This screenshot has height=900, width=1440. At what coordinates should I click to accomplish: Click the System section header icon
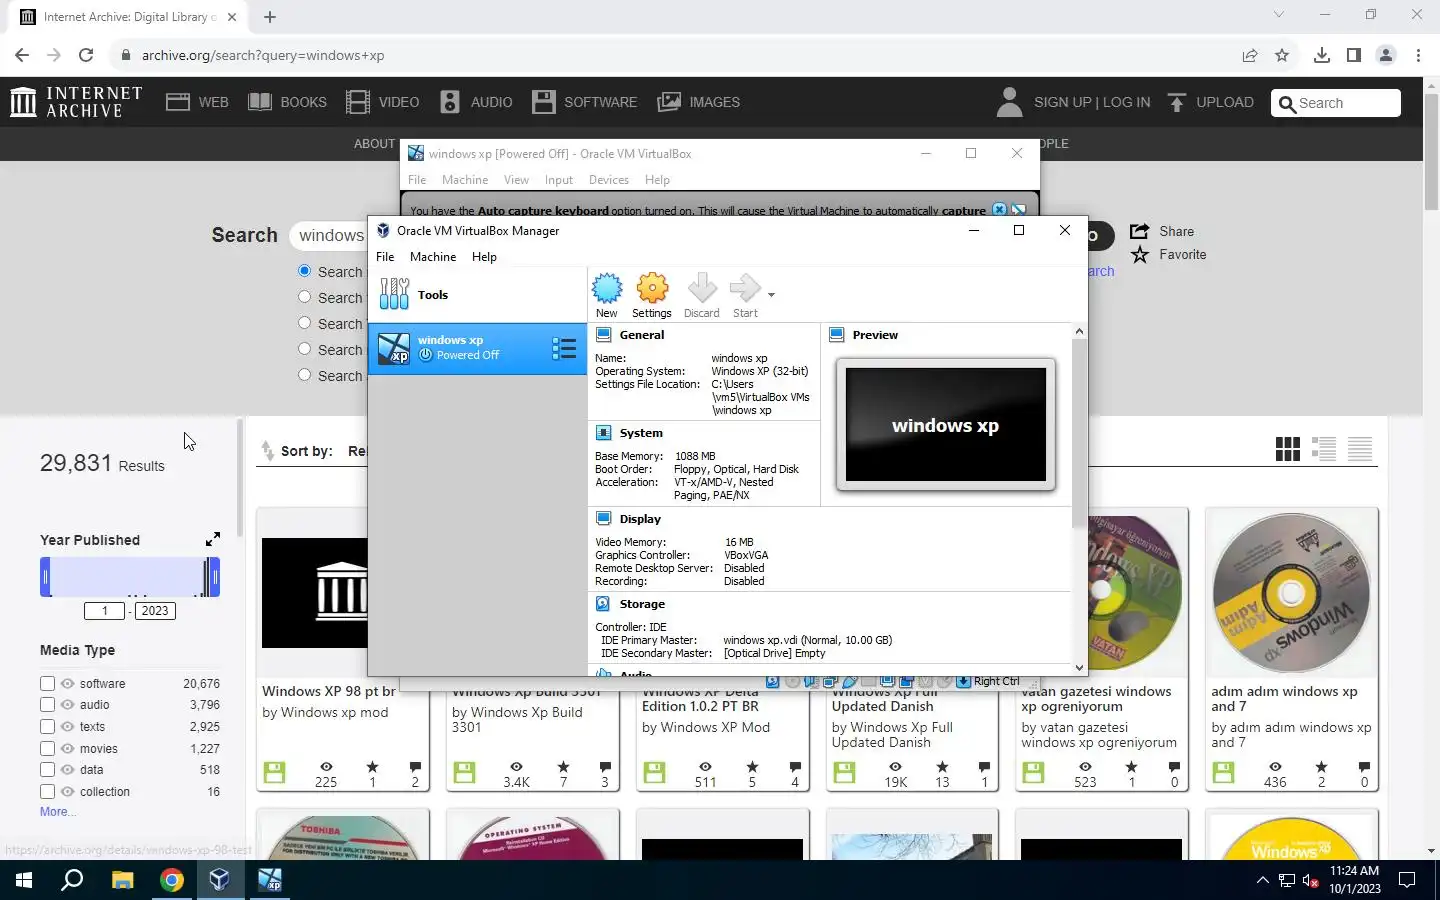pyautogui.click(x=604, y=433)
